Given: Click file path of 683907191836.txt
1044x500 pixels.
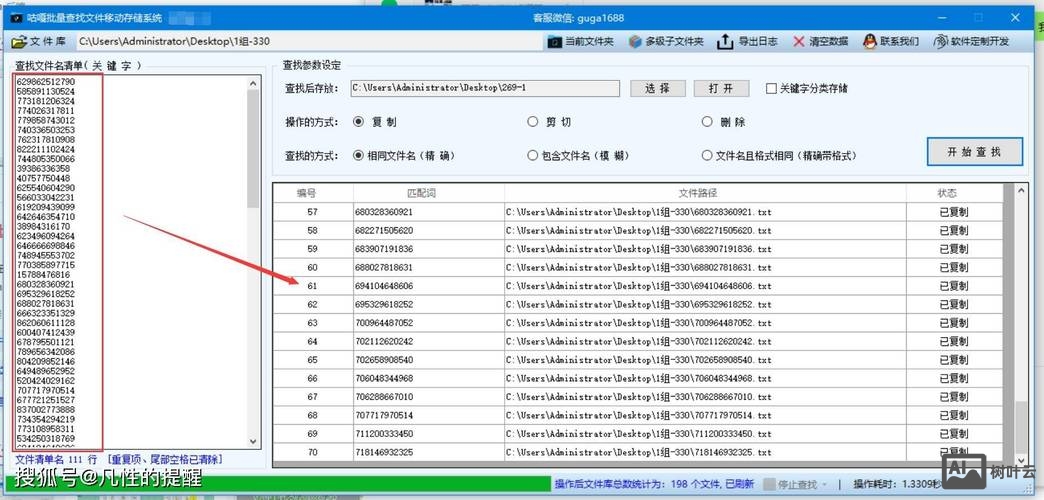Looking at the screenshot, I should coord(639,249).
